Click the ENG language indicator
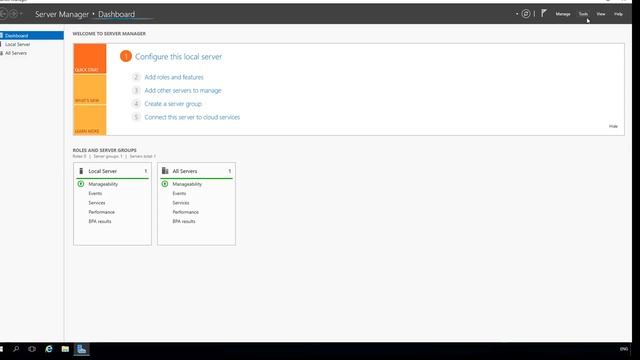The width and height of the screenshot is (640, 360). 624,349
